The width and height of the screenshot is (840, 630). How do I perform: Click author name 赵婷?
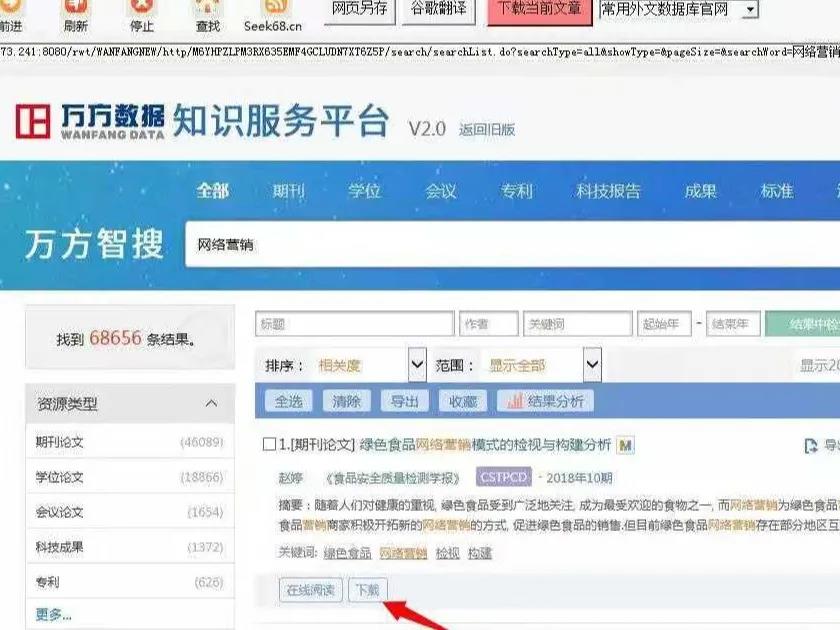point(290,478)
